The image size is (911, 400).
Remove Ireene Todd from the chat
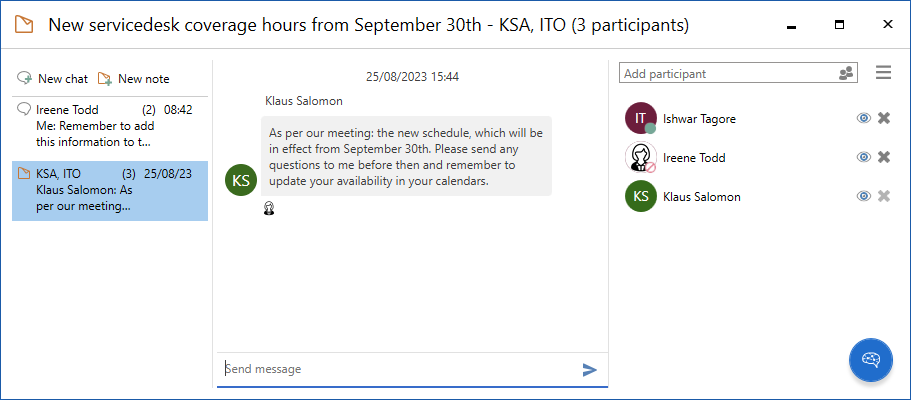[x=884, y=157]
